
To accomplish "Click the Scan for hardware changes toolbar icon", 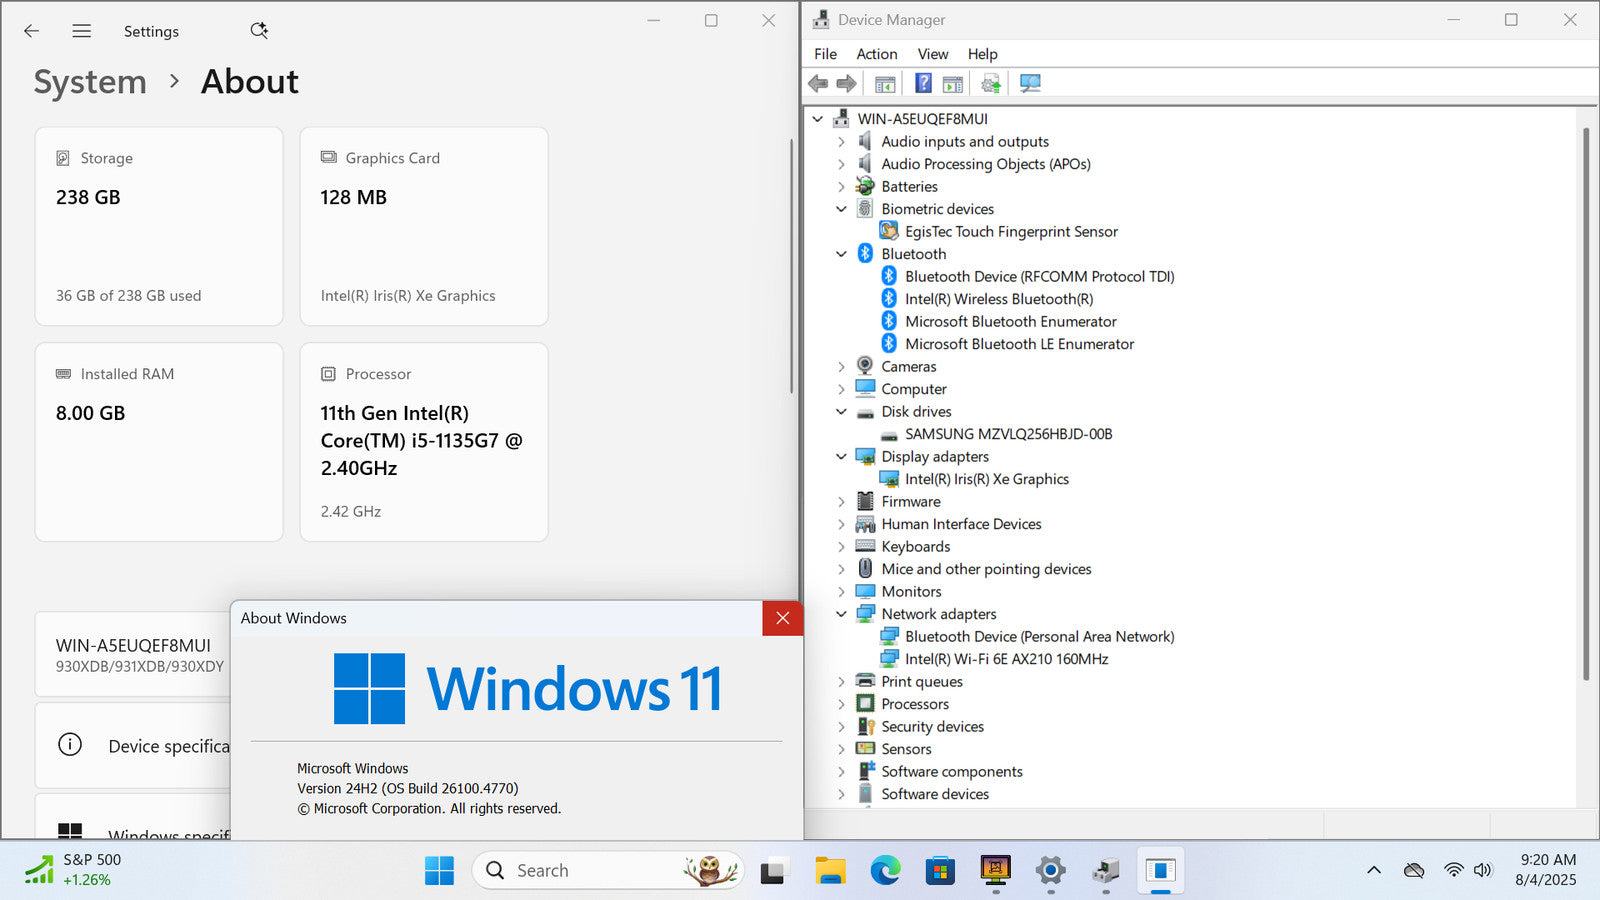I will 1030,83.
